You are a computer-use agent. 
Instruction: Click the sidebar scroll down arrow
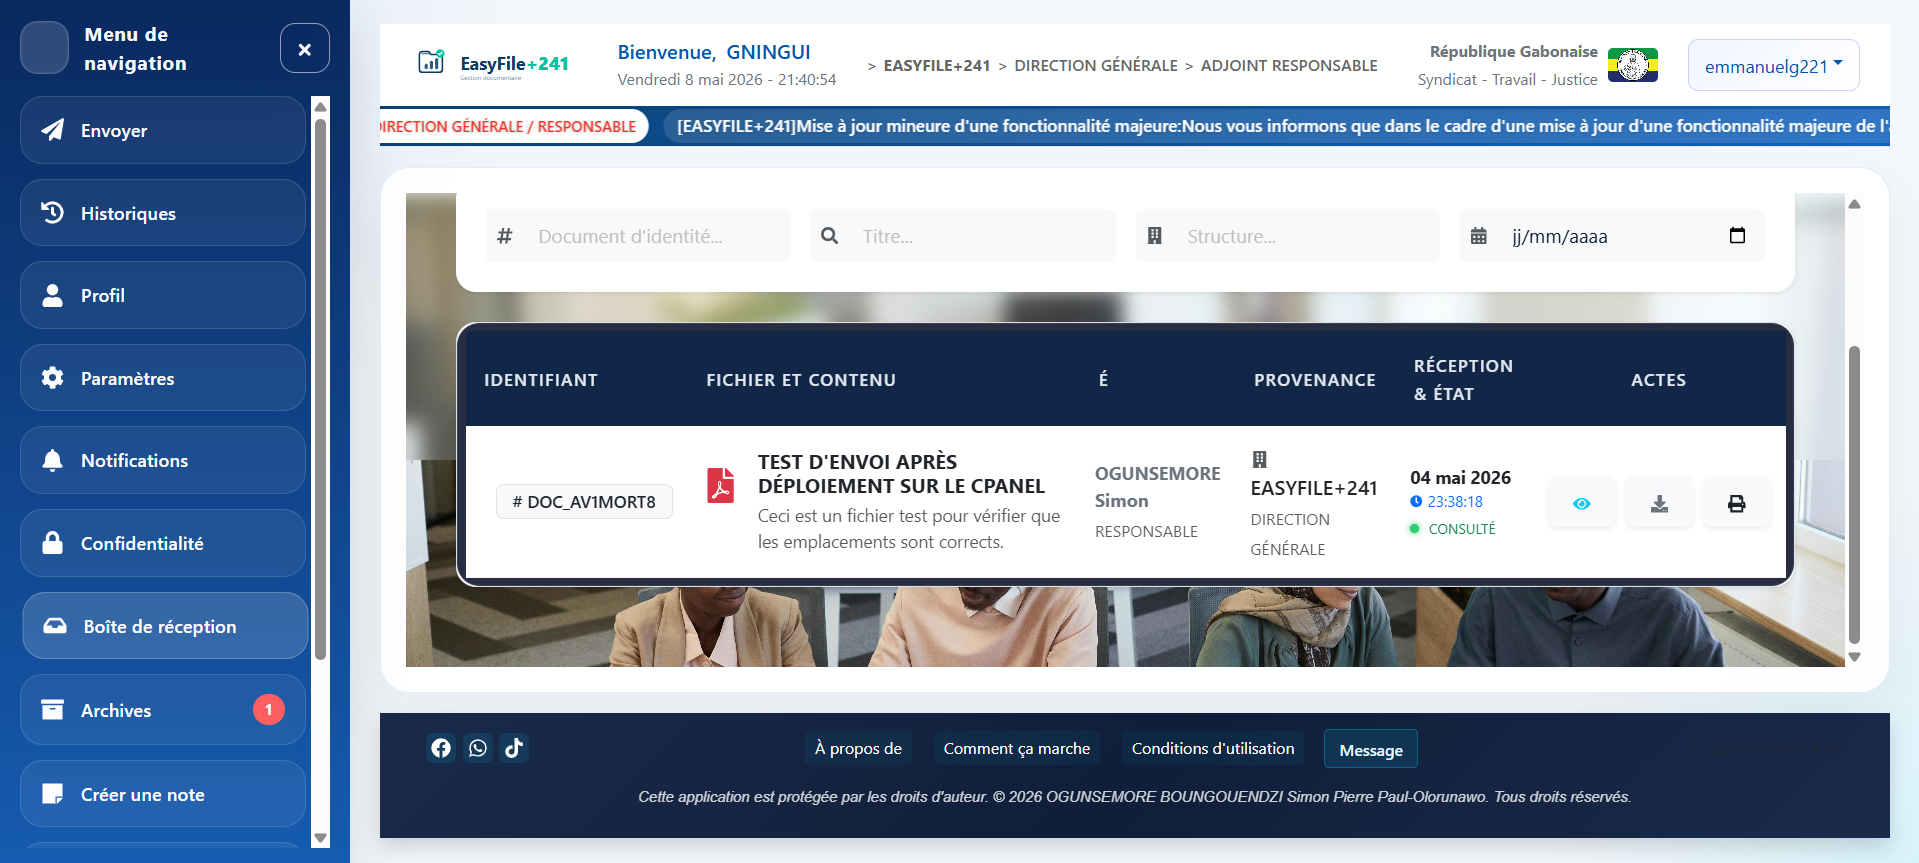[320, 838]
